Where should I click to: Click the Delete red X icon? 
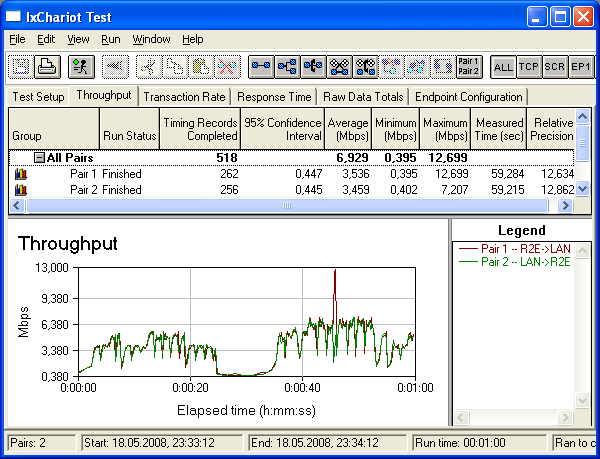228,67
